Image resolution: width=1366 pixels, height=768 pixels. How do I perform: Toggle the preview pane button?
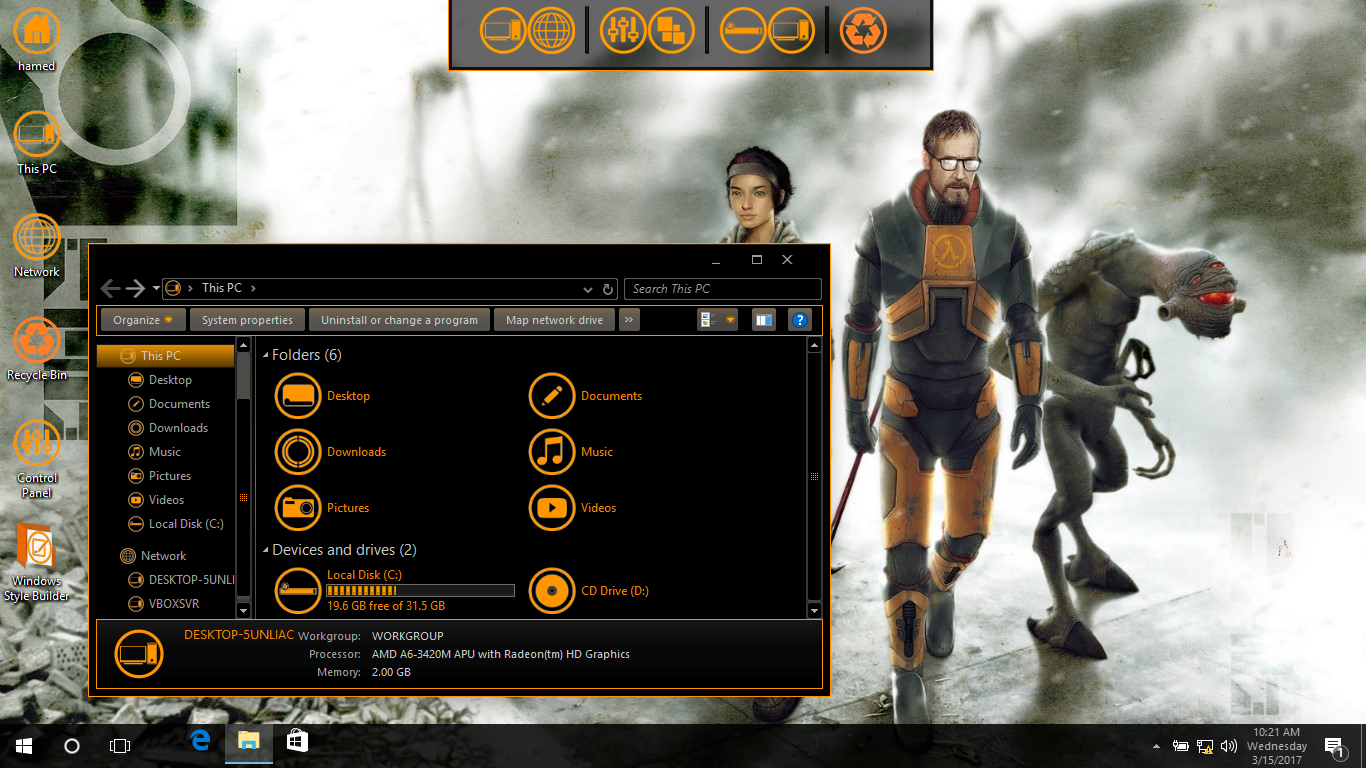764,320
